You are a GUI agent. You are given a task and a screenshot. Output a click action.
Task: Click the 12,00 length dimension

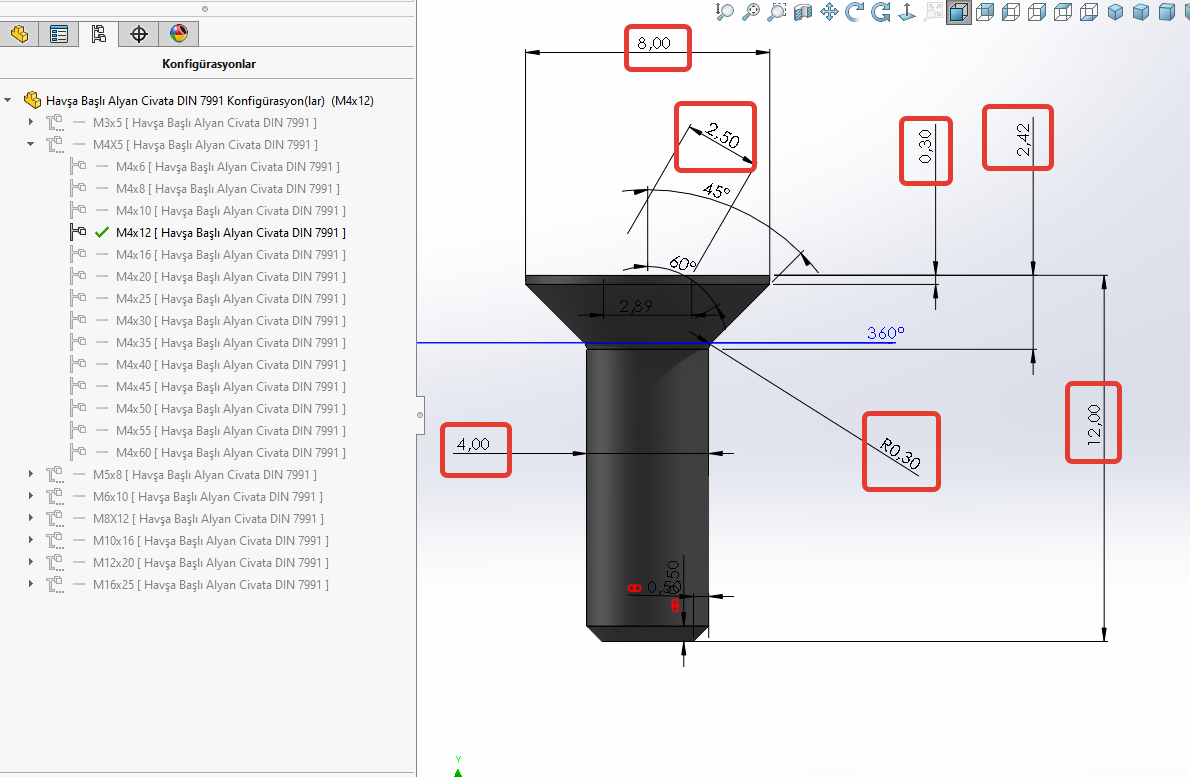pyautogui.click(x=1093, y=423)
